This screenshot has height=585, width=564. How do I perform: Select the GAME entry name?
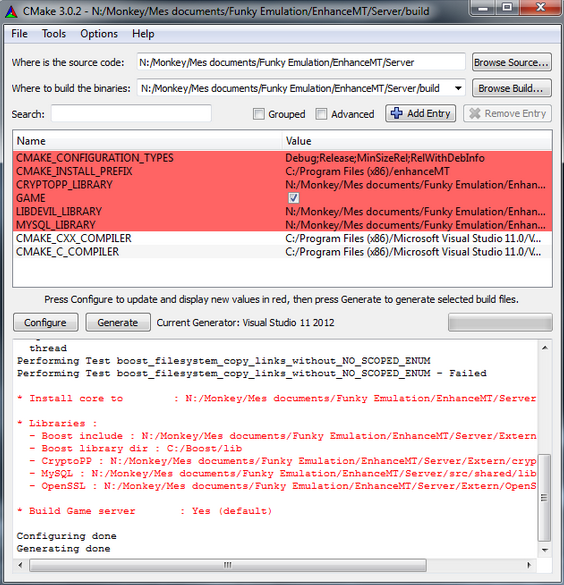[31, 198]
